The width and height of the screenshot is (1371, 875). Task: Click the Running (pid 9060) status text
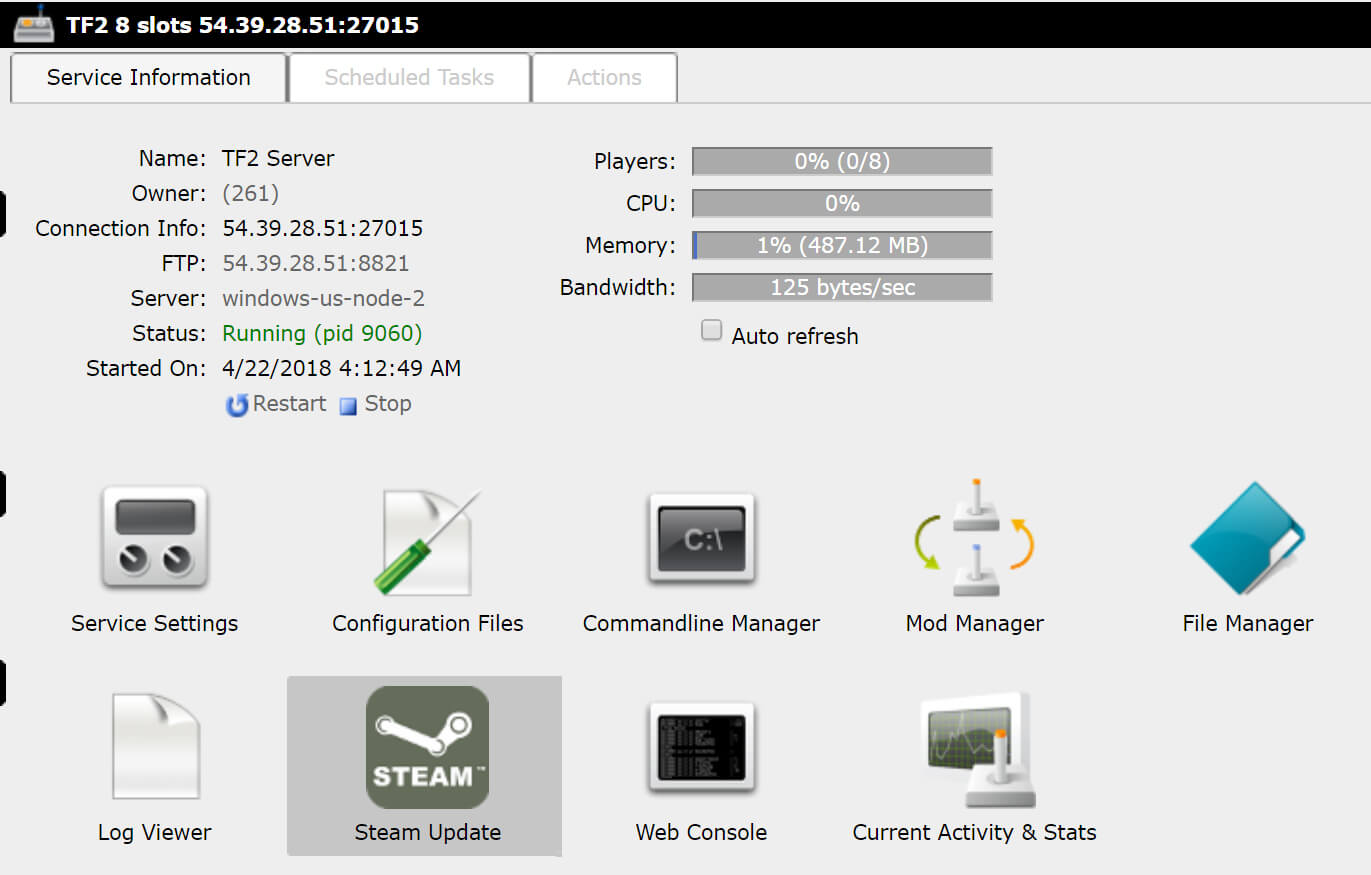point(322,333)
